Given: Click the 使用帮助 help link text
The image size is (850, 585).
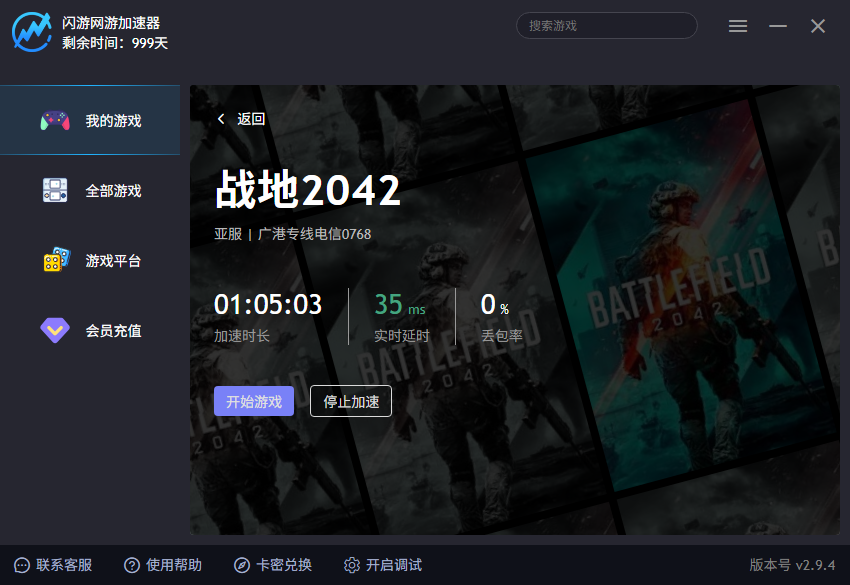Looking at the screenshot, I should click(174, 566).
